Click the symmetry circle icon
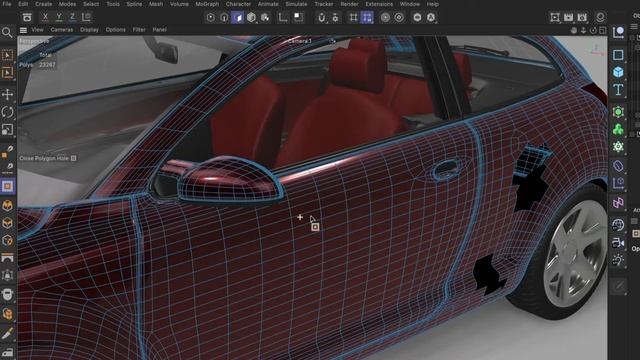Viewport: 640px width, 360px height. click(x=399, y=18)
